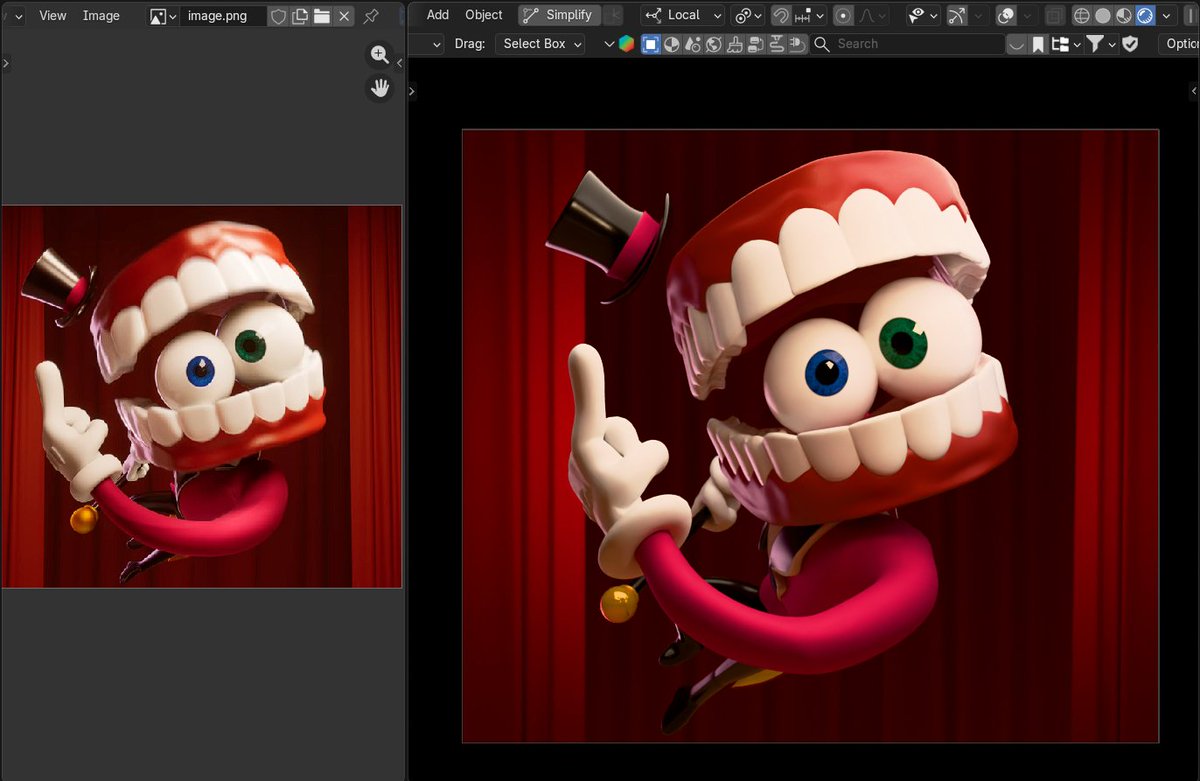Expand the 3D viewport toolbar arrow
Screen dimensions: 1200x781
click(x=411, y=91)
